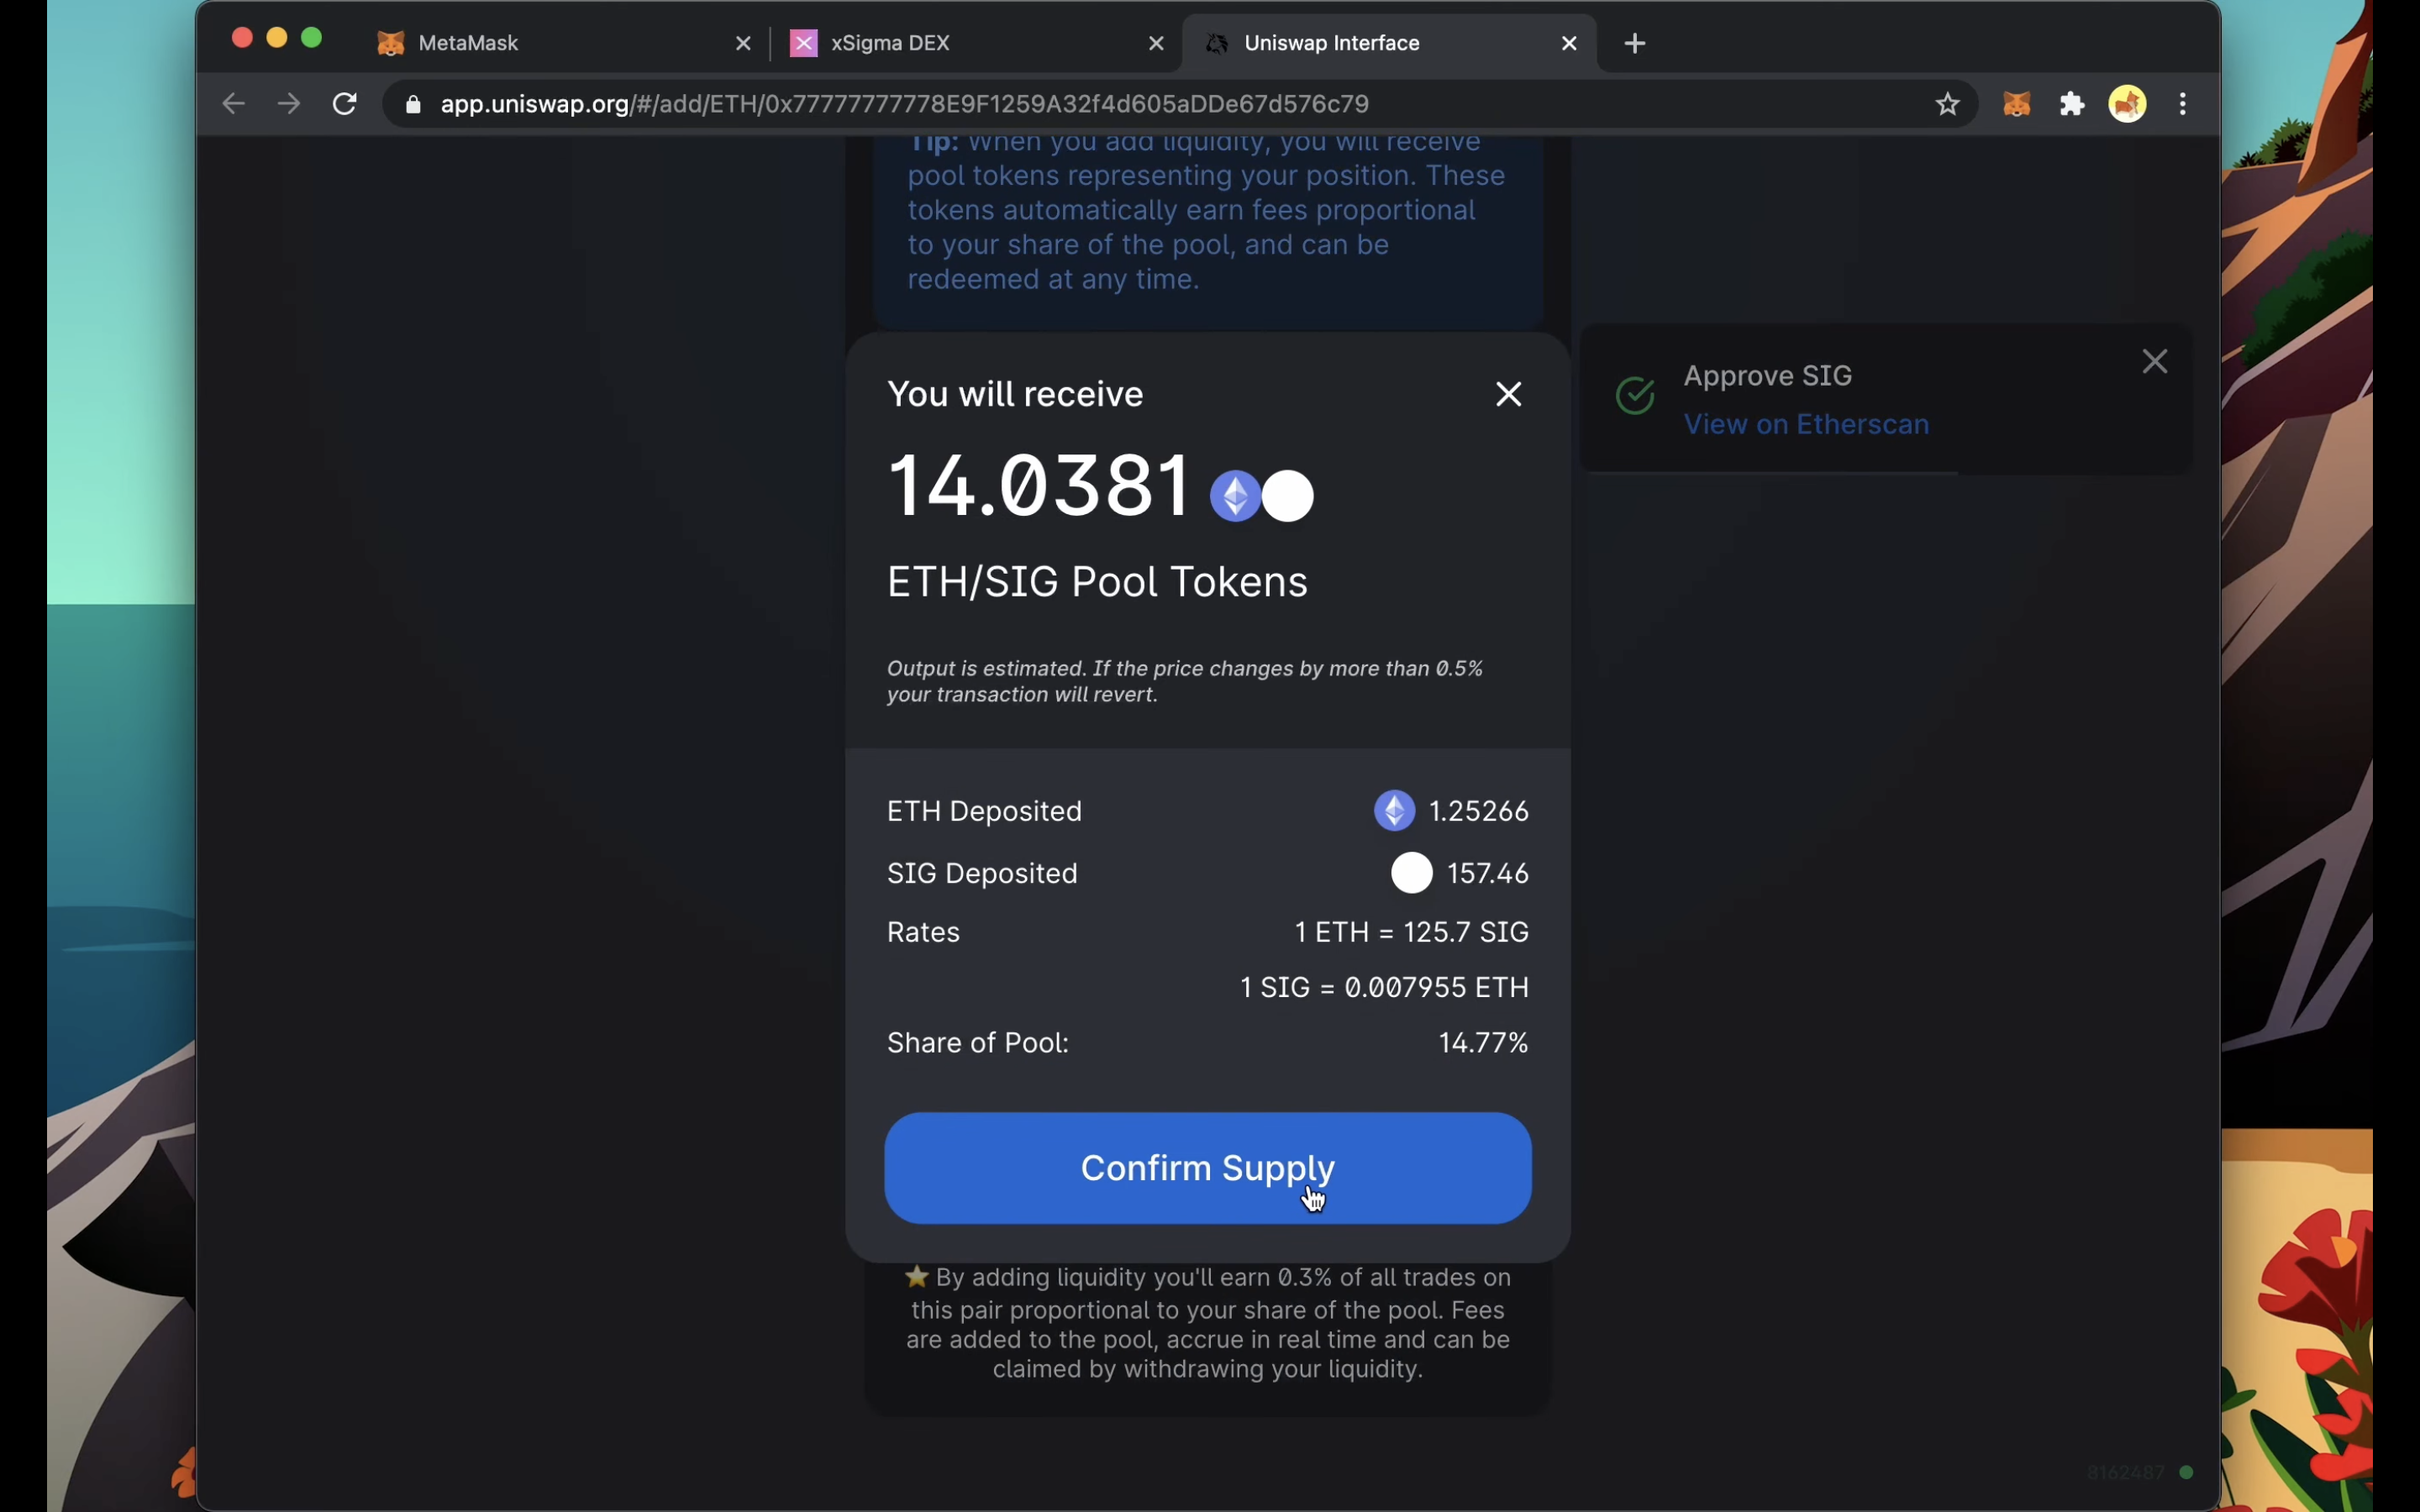Click the ETH icon beside 14.0381
Viewport: 2420px width, 1512px height.
(x=1234, y=496)
